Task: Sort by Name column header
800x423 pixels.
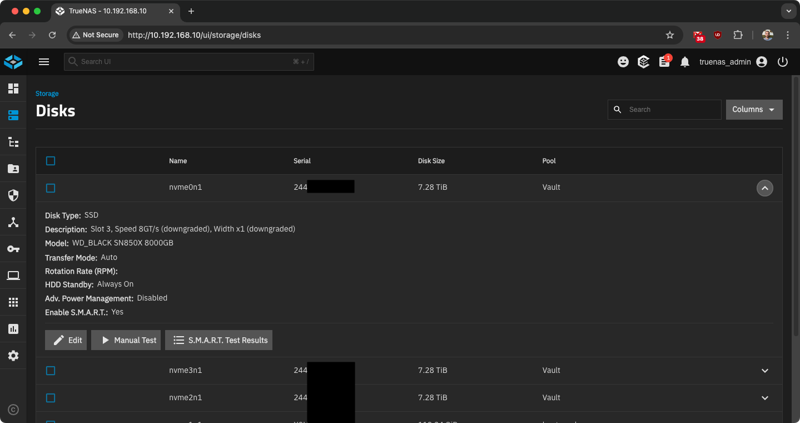Action: click(x=178, y=161)
